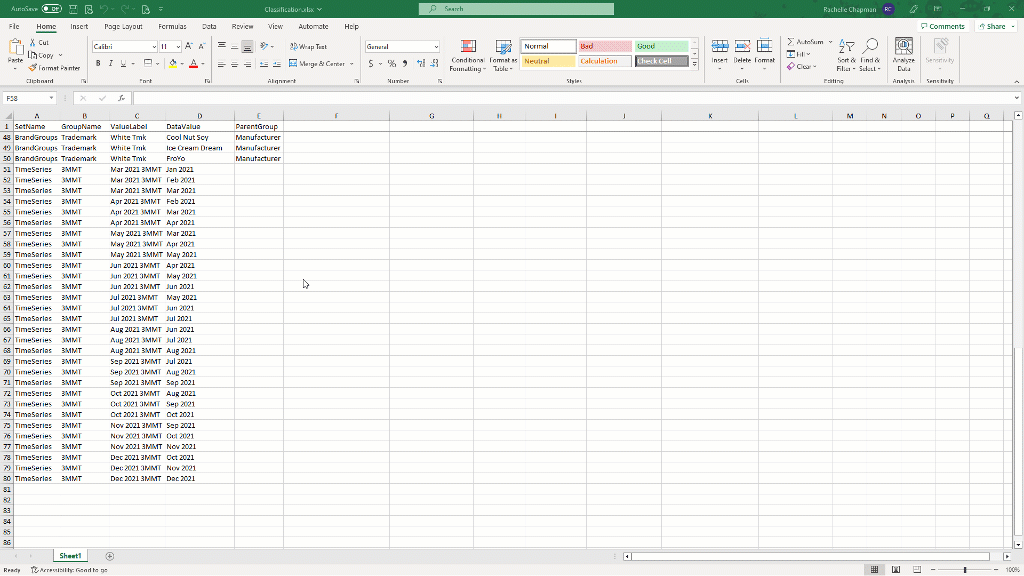Expand Merge & Center dropdown arrow

pyautogui.click(x=351, y=64)
